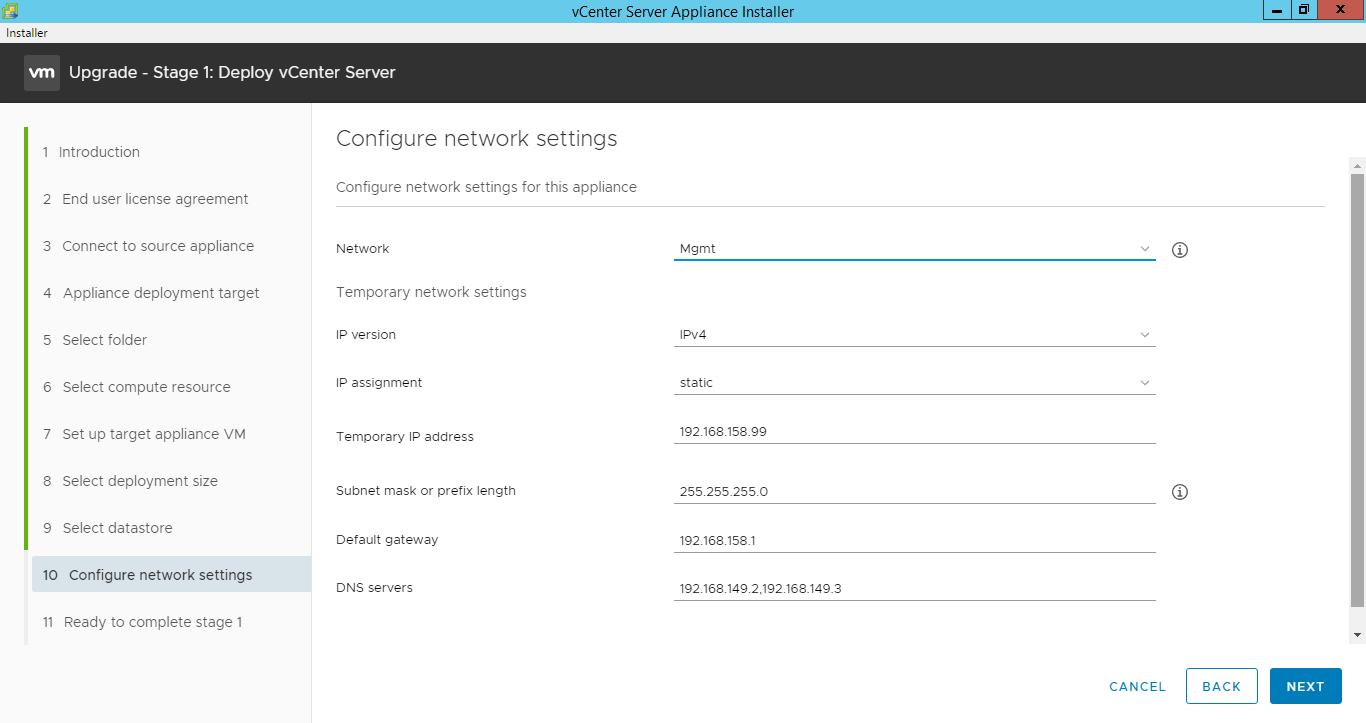This screenshot has width=1366, height=723.
Task: Open the Installer menu
Action: coord(26,32)
